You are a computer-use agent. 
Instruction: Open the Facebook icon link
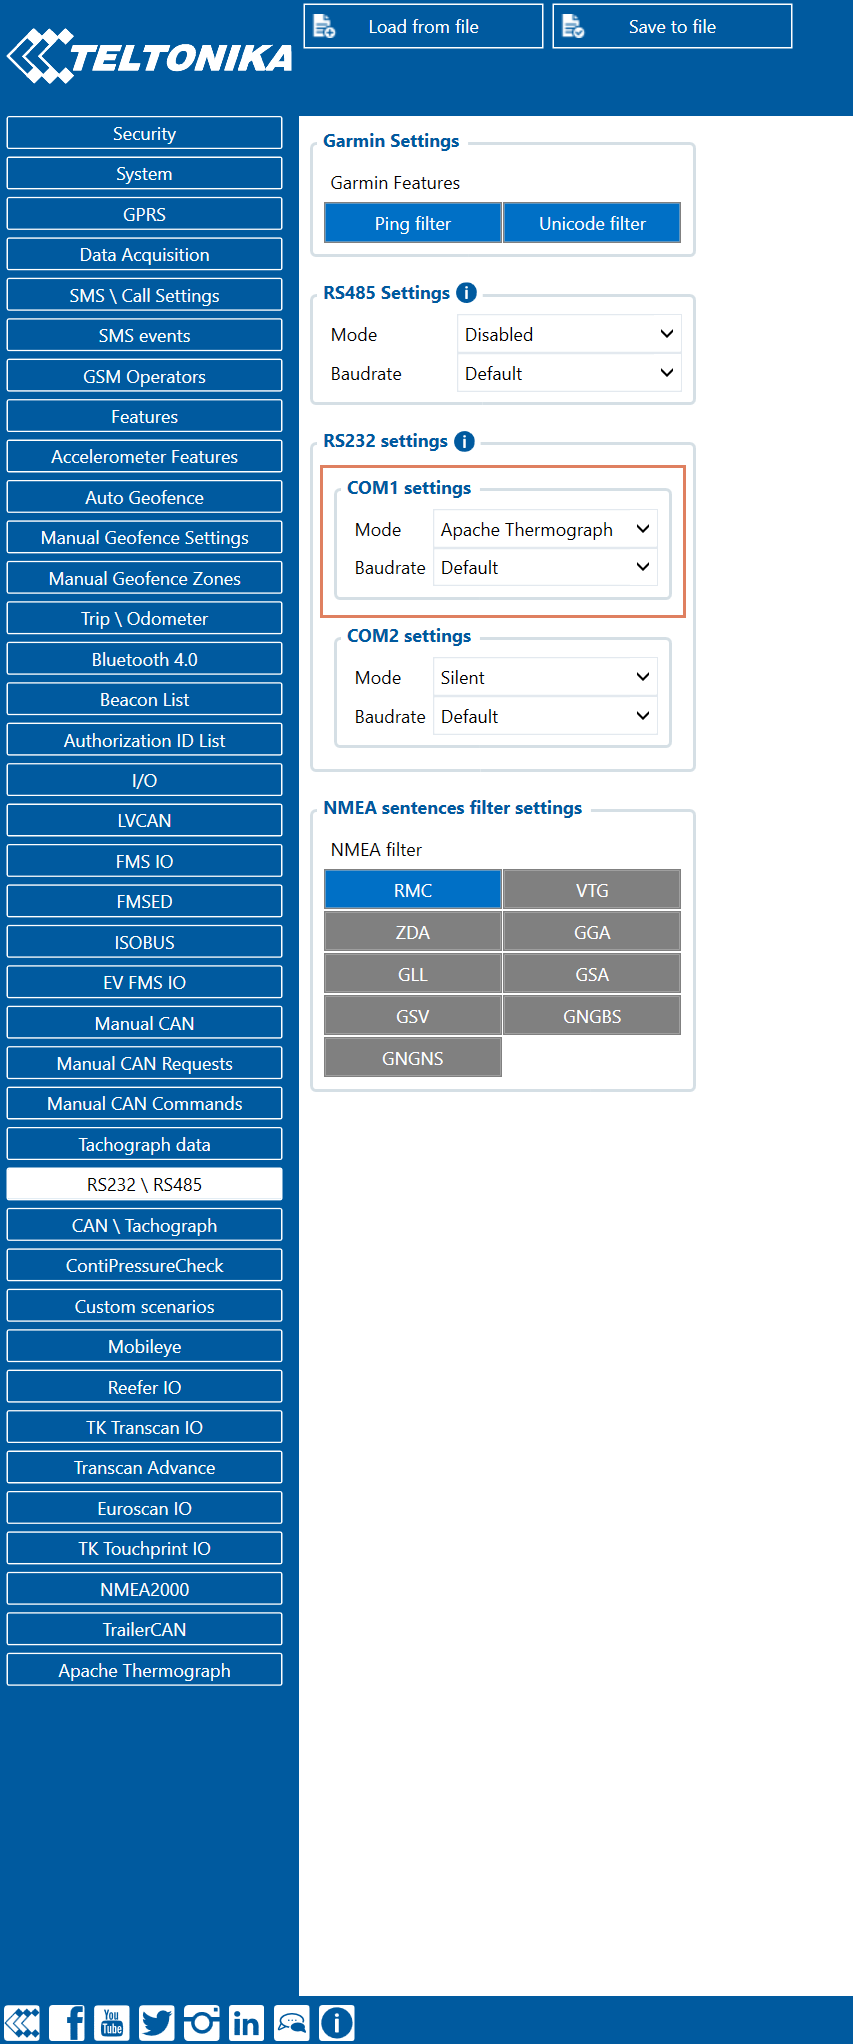point(67,2022)
